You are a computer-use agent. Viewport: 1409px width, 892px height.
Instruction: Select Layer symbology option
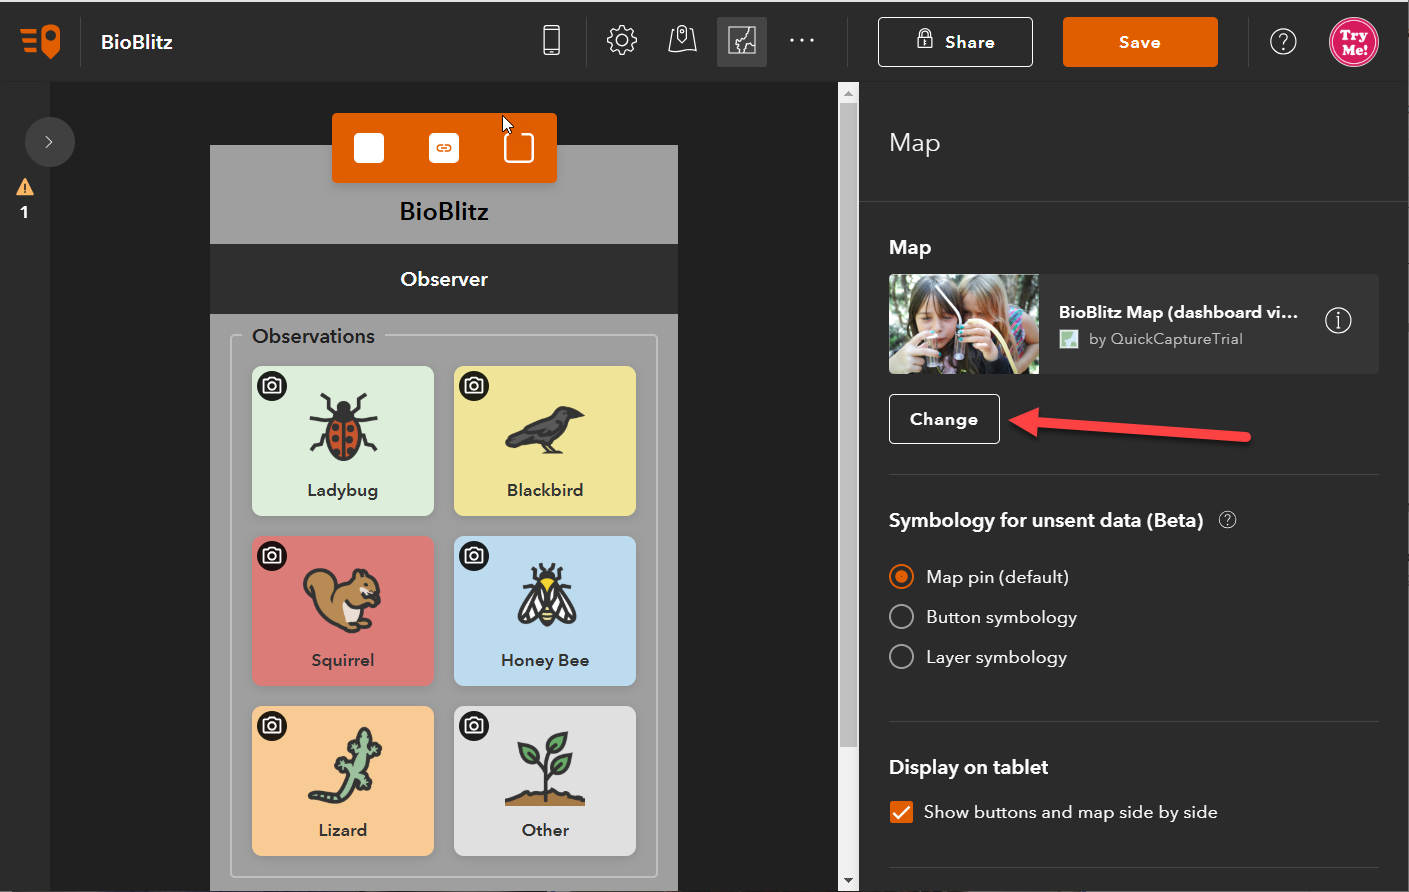tap(901, 657)
